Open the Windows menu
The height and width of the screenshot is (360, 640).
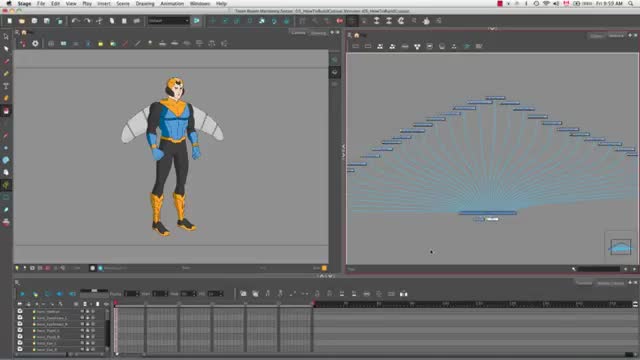pos(200,4)
